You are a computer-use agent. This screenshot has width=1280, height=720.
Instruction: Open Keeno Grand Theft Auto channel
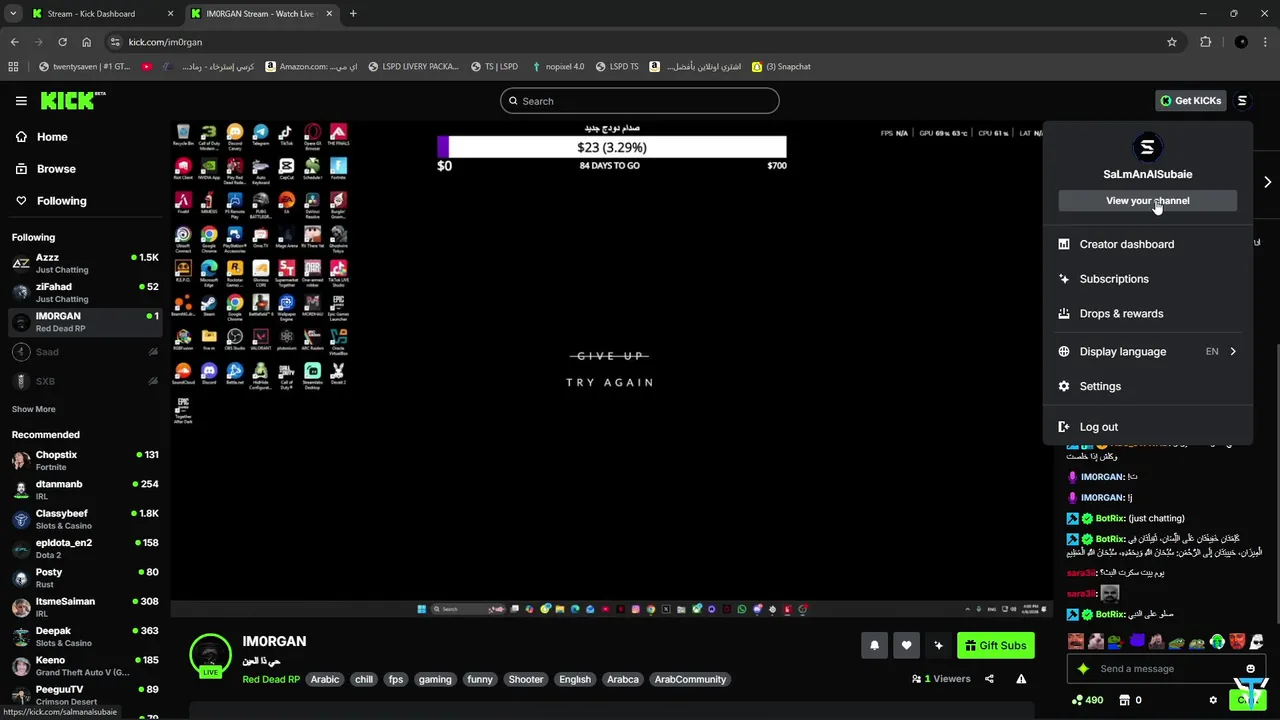pos(84,666)
